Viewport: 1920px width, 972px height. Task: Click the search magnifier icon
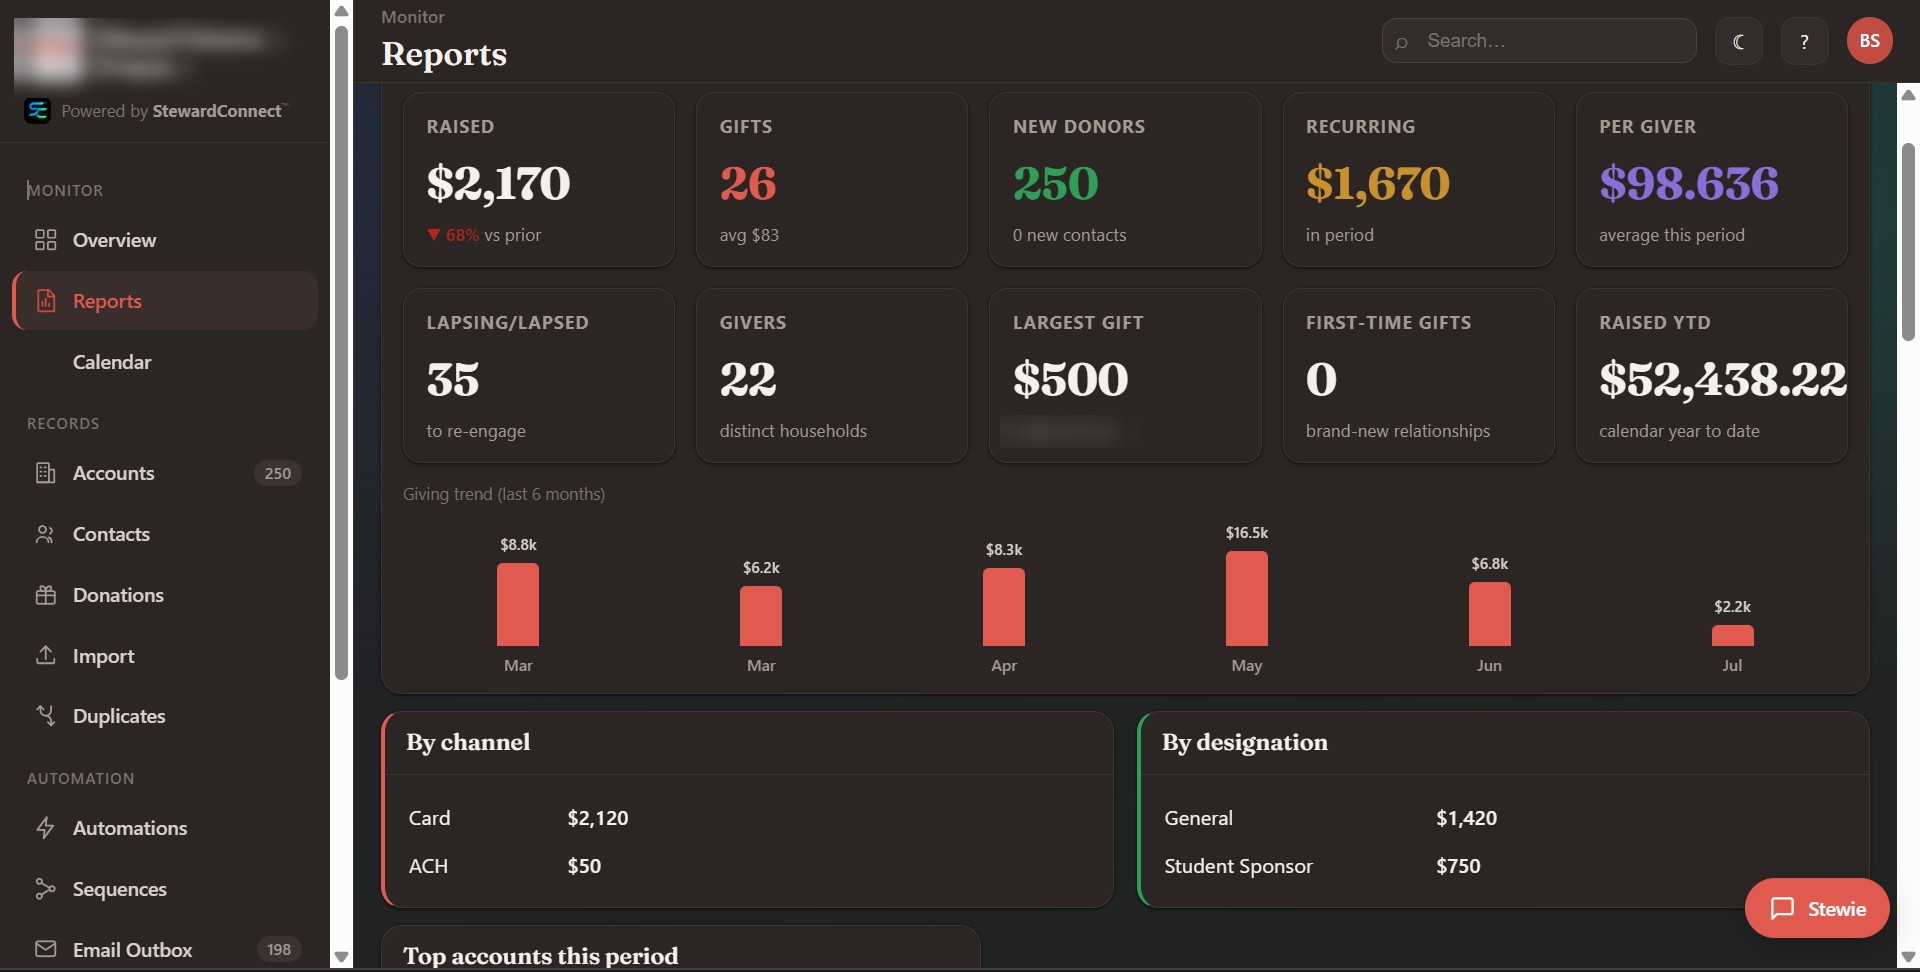click(x=1402, y=42)
